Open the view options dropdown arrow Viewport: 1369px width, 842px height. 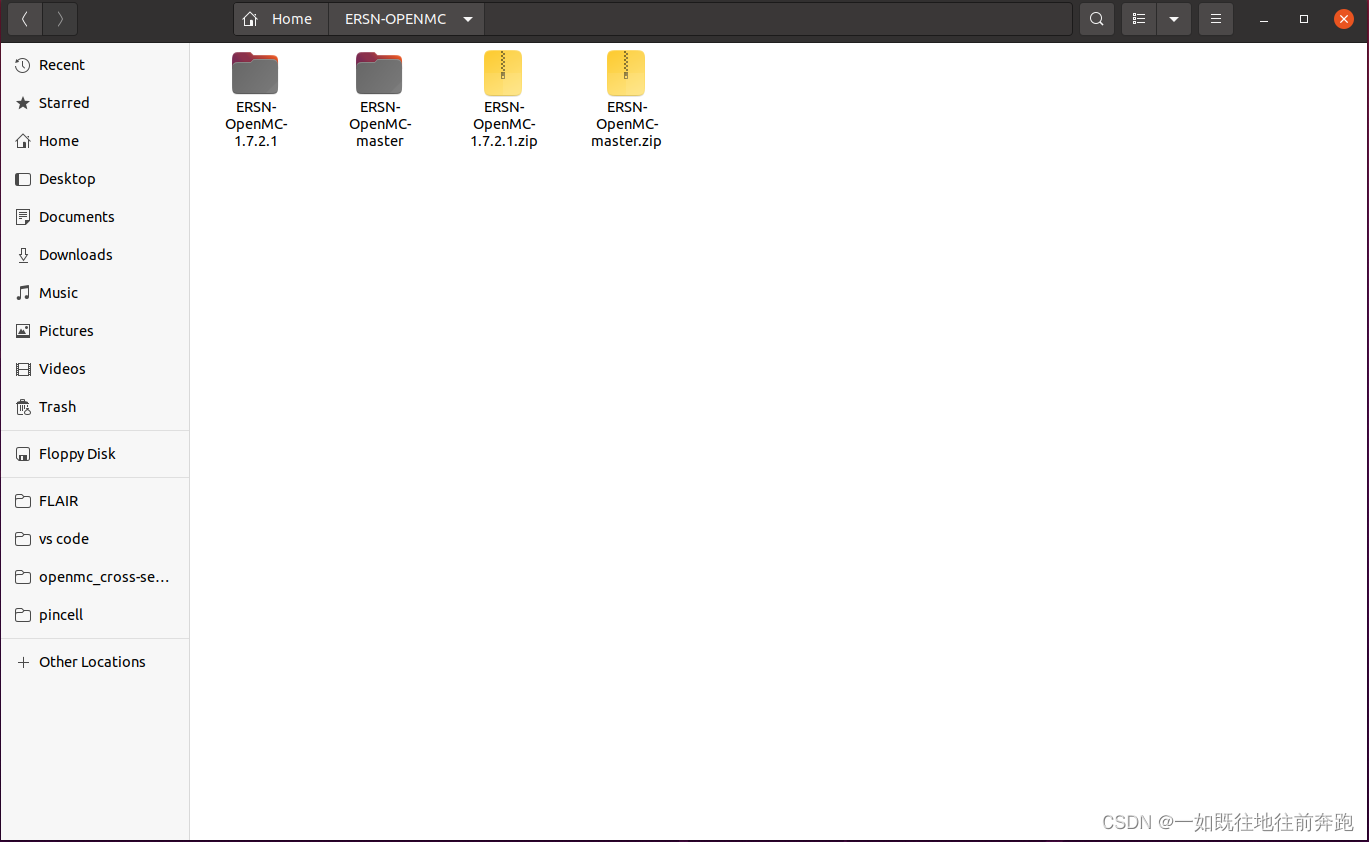pyautogui.click(x=1174, y=18)
